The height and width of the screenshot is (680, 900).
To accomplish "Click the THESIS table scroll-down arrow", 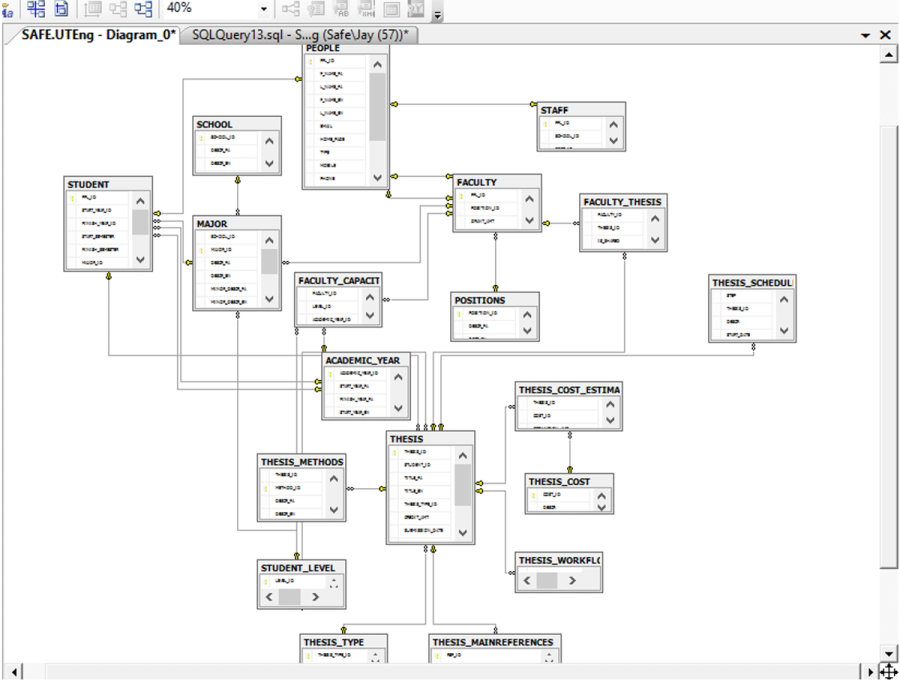I will 463,533.
